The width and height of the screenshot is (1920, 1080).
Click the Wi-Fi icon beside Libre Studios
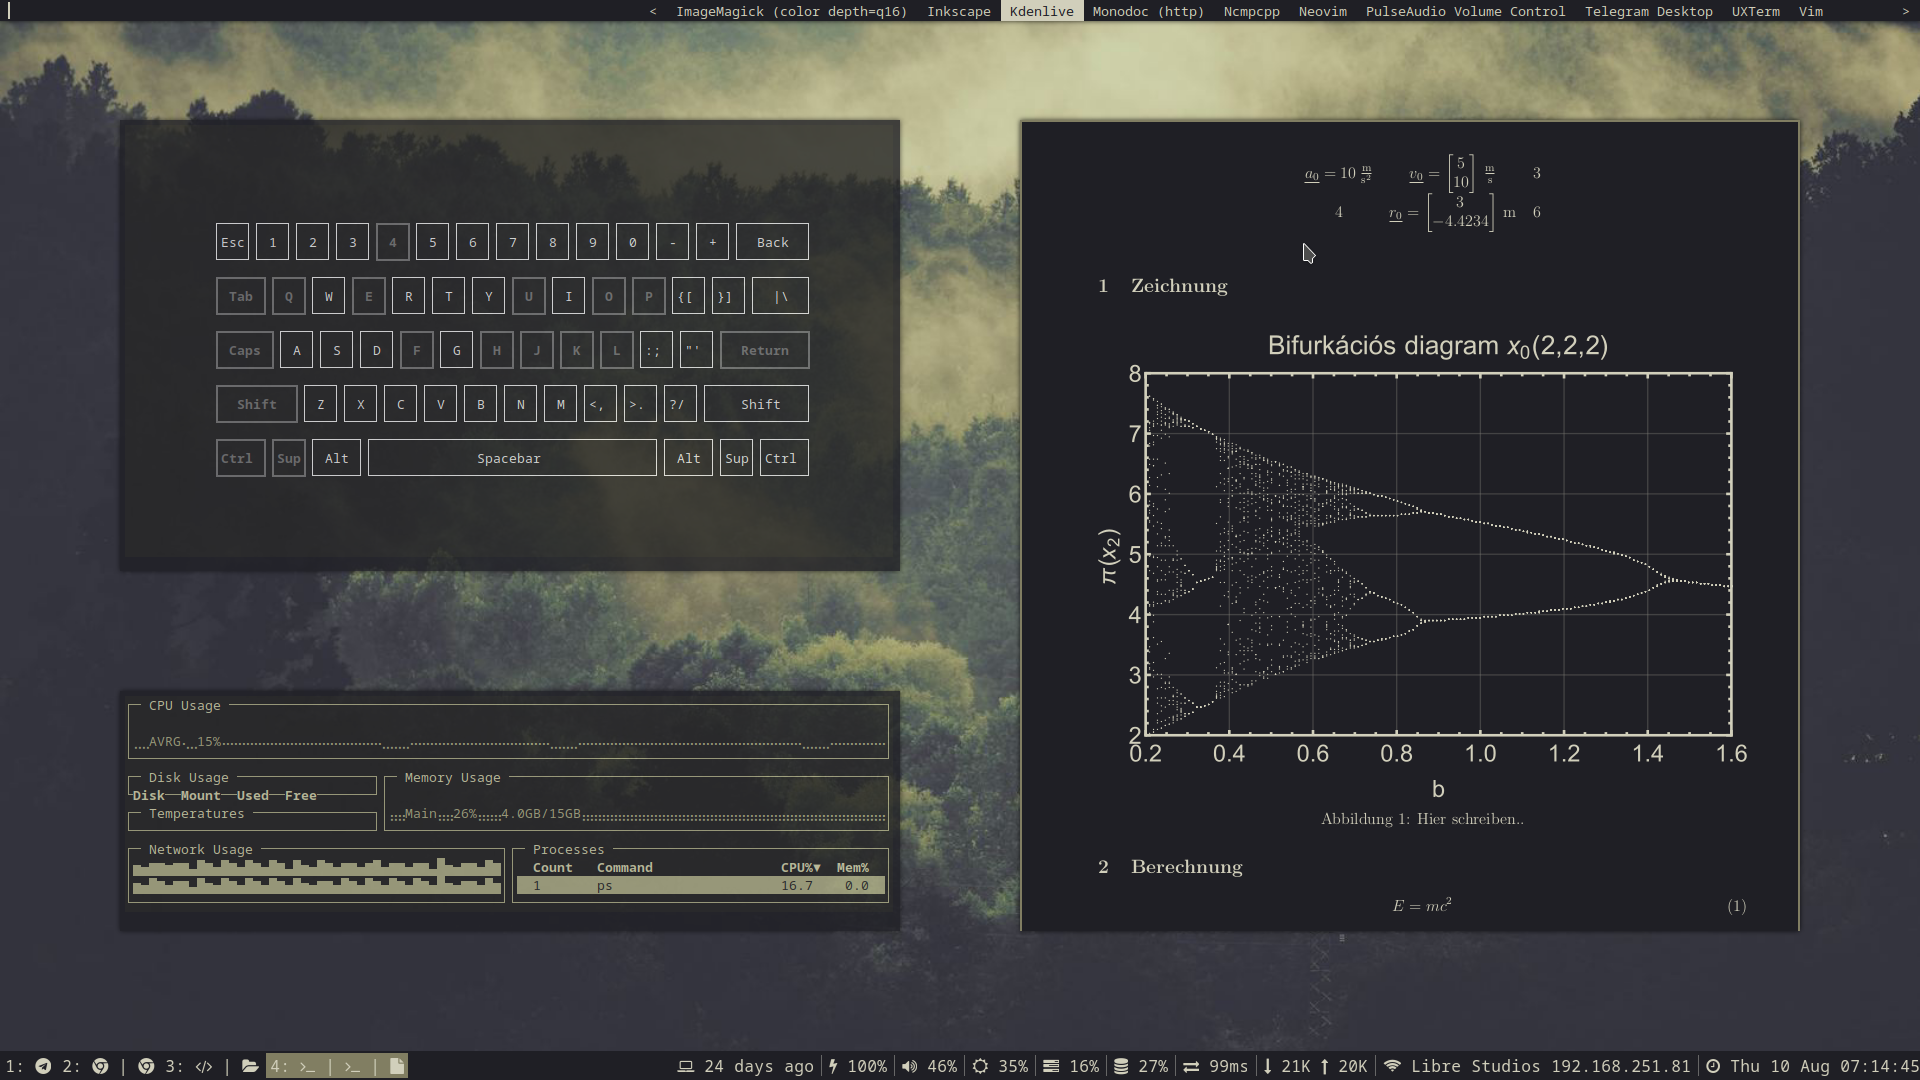1392,1066
